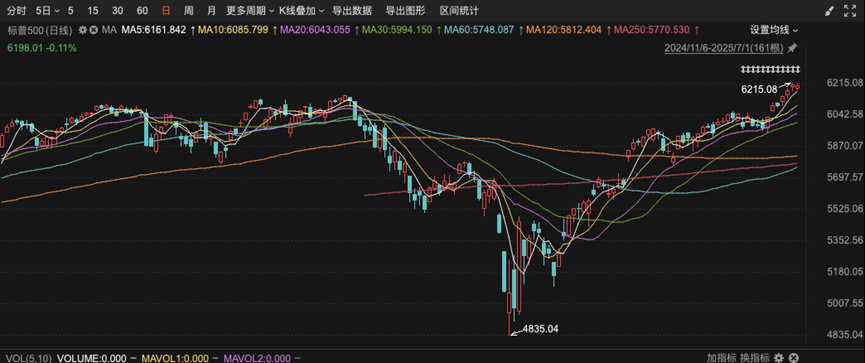Toggle fullscreen chart view
Viewport: 865px width, 363px height.
pos(850,10)
